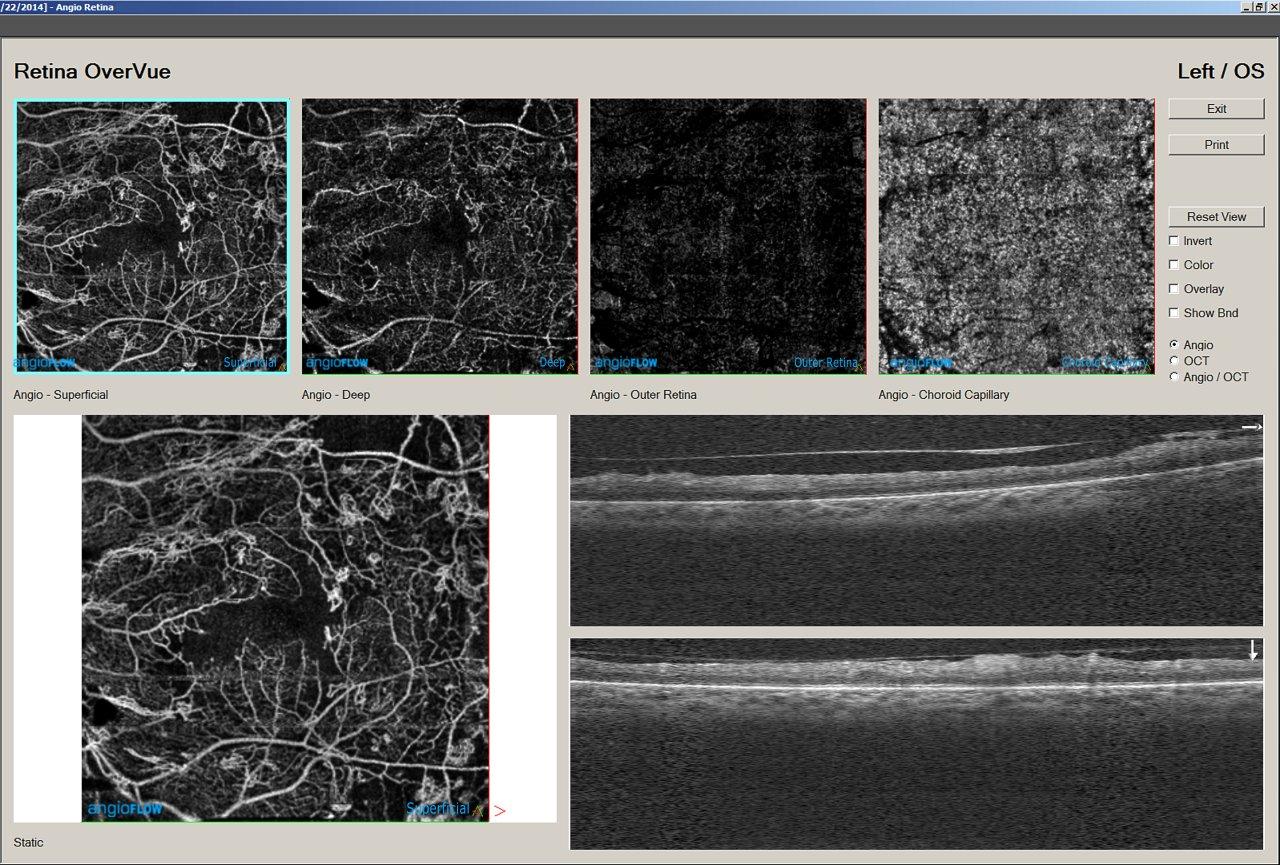Minimize the Angio Retina window
The height and width of the screenshot is (865, 1280).
point(1247,7)
